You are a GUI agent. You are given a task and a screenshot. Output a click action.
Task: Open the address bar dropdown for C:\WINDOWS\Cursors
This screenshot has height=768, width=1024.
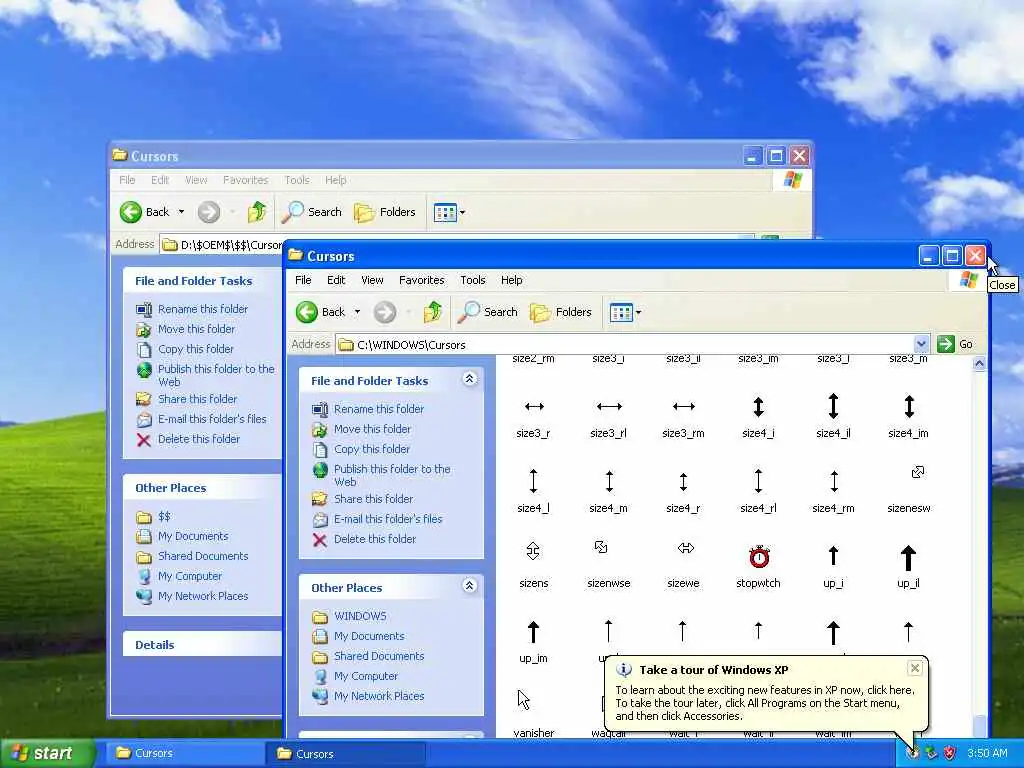point(921,344)
